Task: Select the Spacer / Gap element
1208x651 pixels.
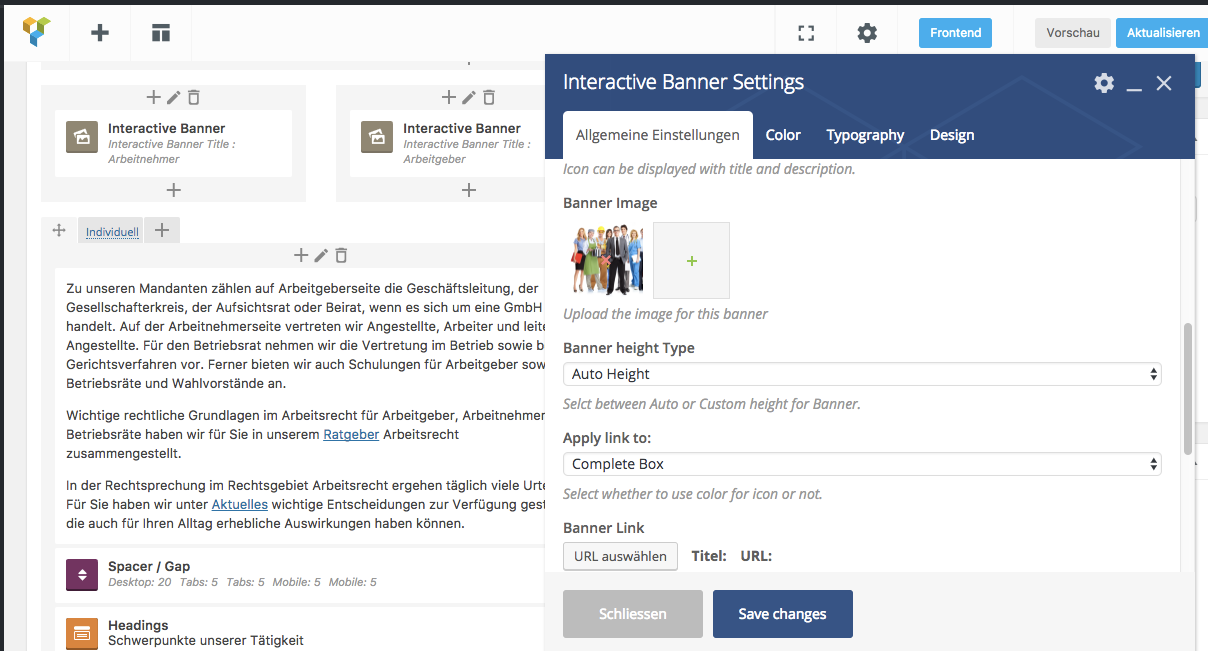Action: tap(300, 574)
